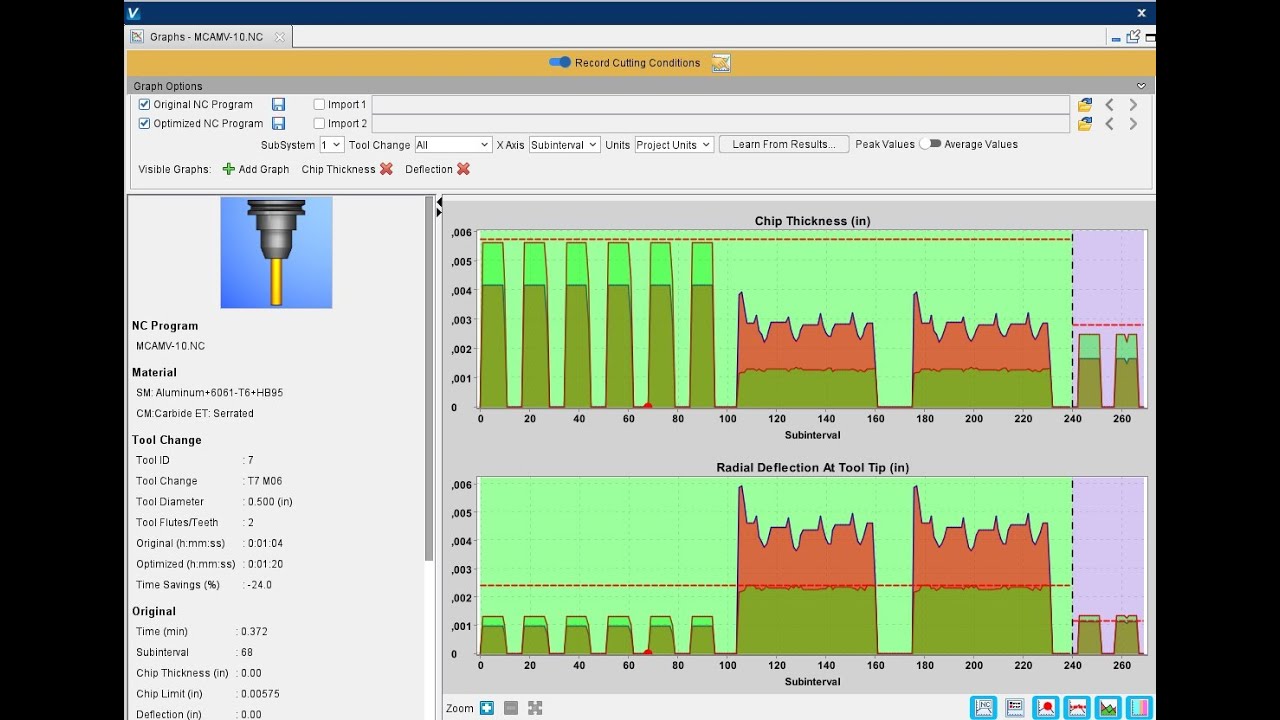This screenshot has width=1280, height=720.
Task: Click red marker on Radial Deflection graph
Action: click(648, 653)
